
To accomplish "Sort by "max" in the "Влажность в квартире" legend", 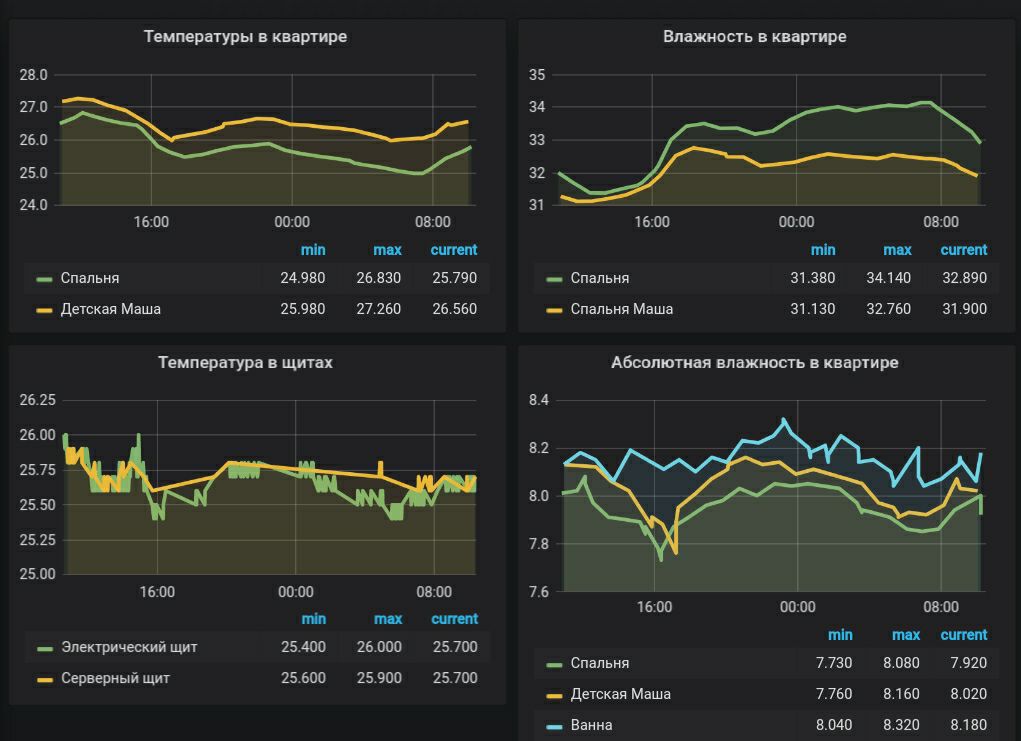I will click(897, 250).
